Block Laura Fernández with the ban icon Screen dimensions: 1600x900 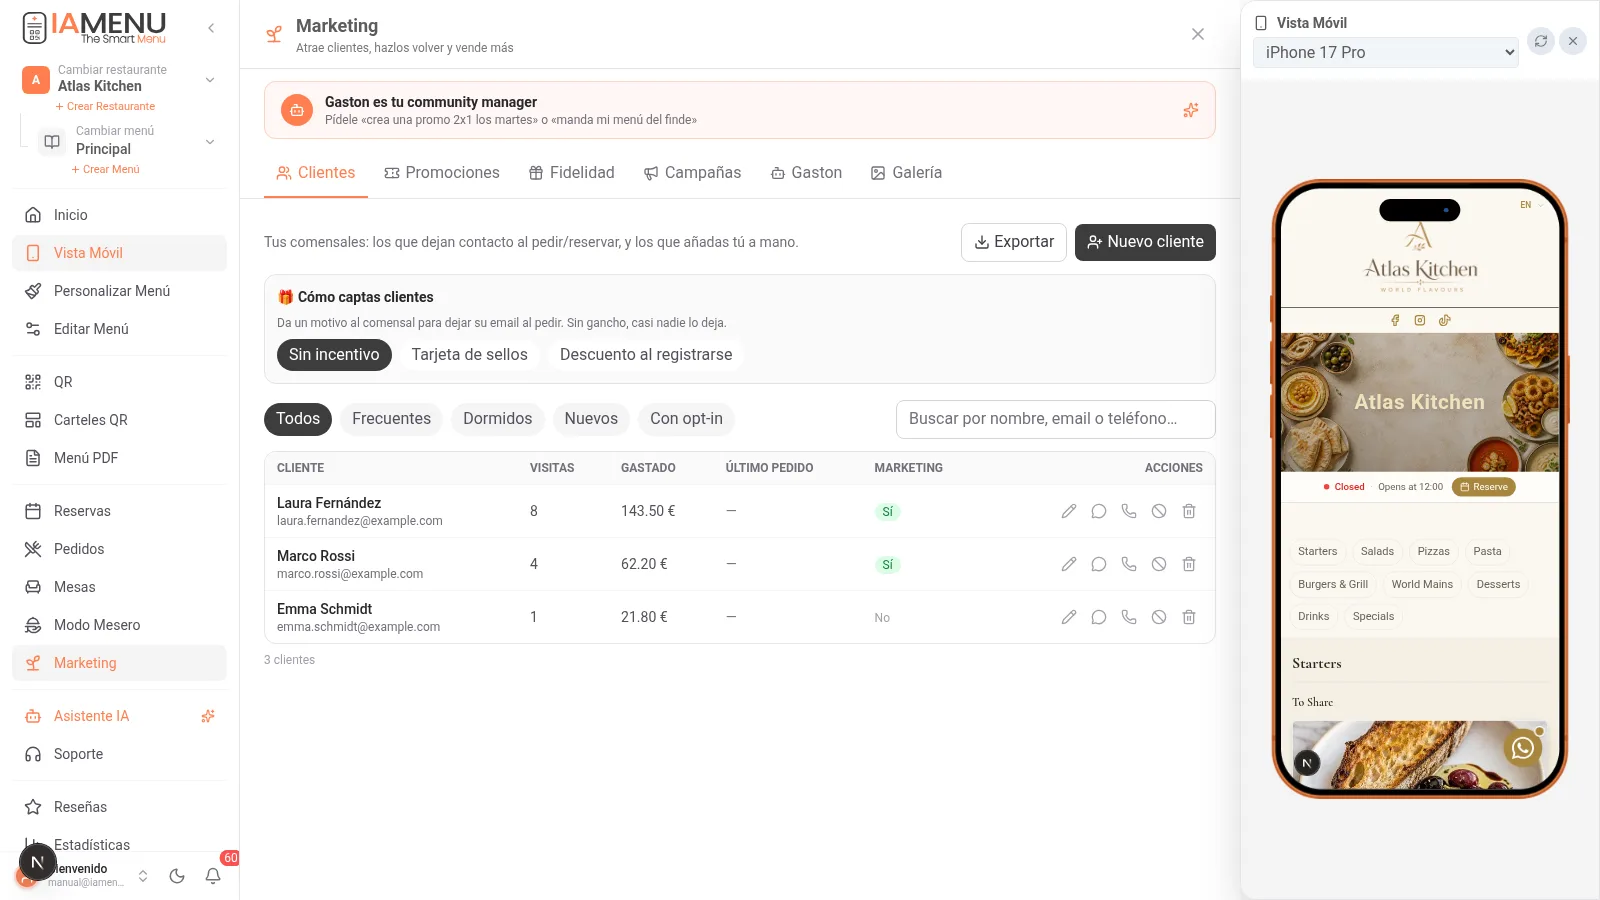(x=1159, y=511)
